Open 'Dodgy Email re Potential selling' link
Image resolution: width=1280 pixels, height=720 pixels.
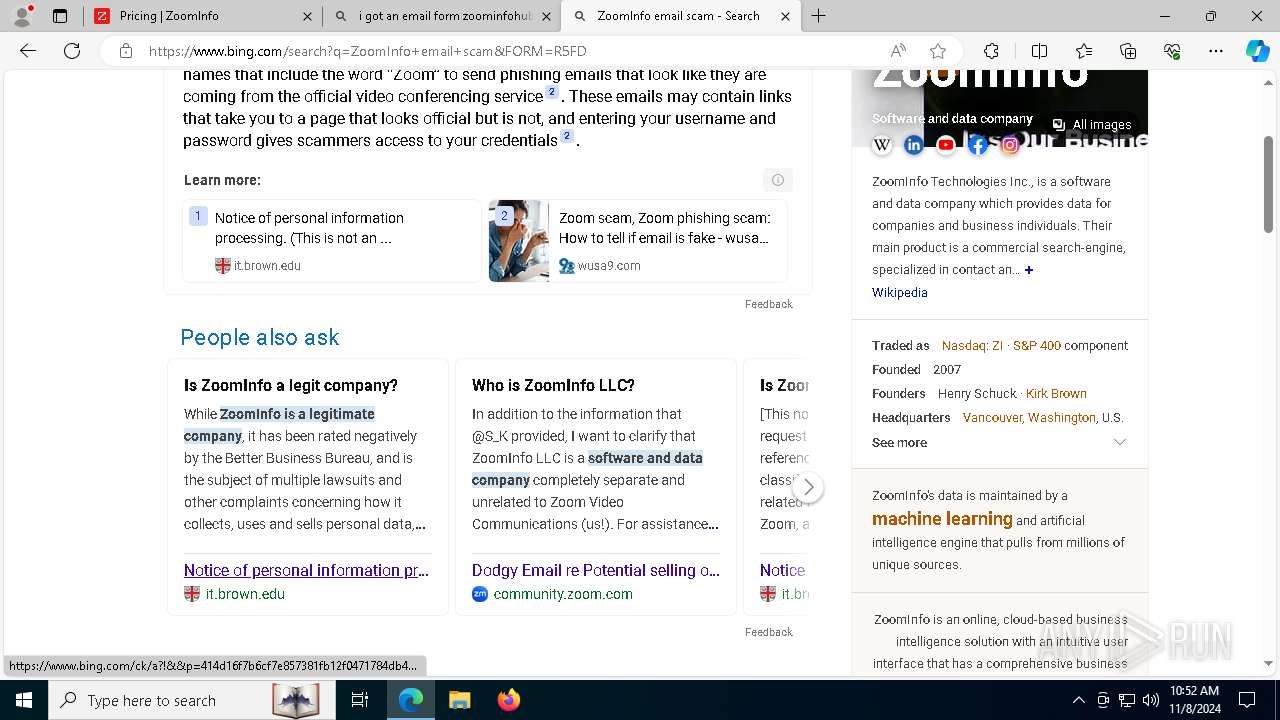[x=596, y=570]
